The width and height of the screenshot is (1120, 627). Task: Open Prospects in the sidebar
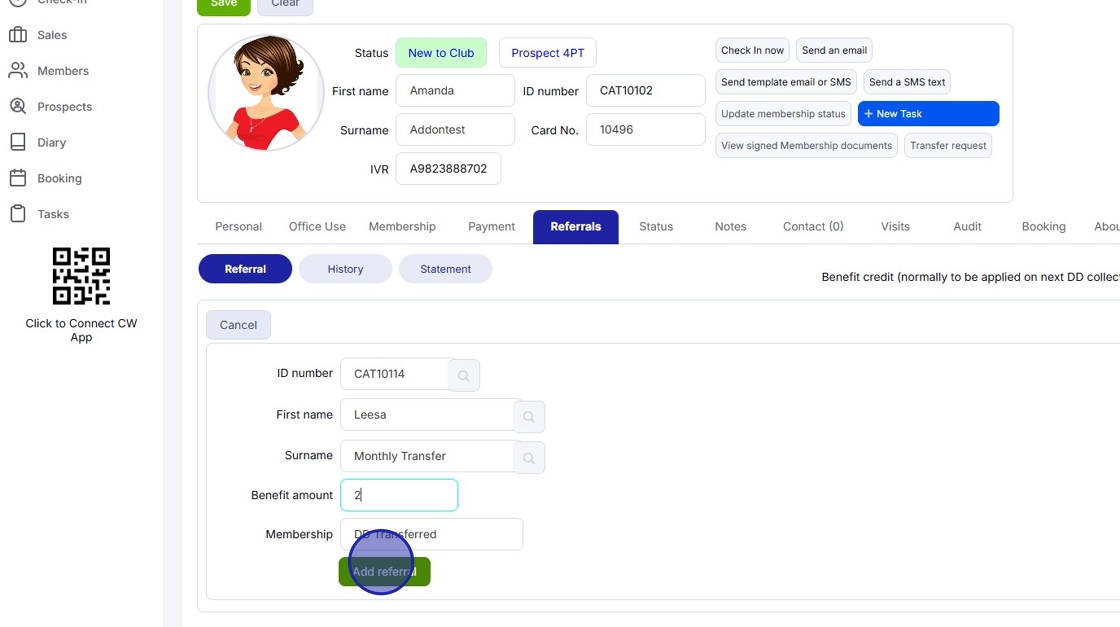[x=64, y=106]
